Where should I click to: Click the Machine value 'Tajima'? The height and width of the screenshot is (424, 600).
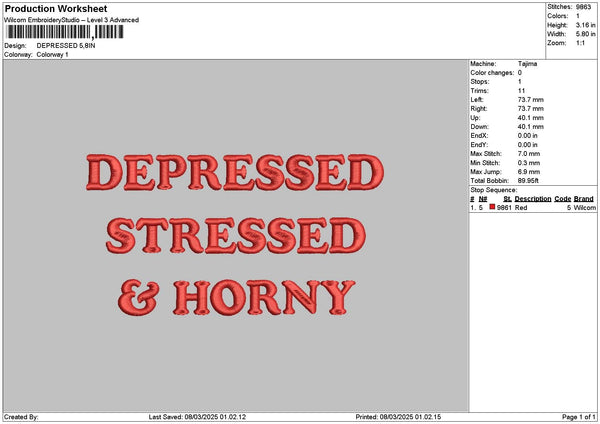pyautogui.click(x=527, y=64)
